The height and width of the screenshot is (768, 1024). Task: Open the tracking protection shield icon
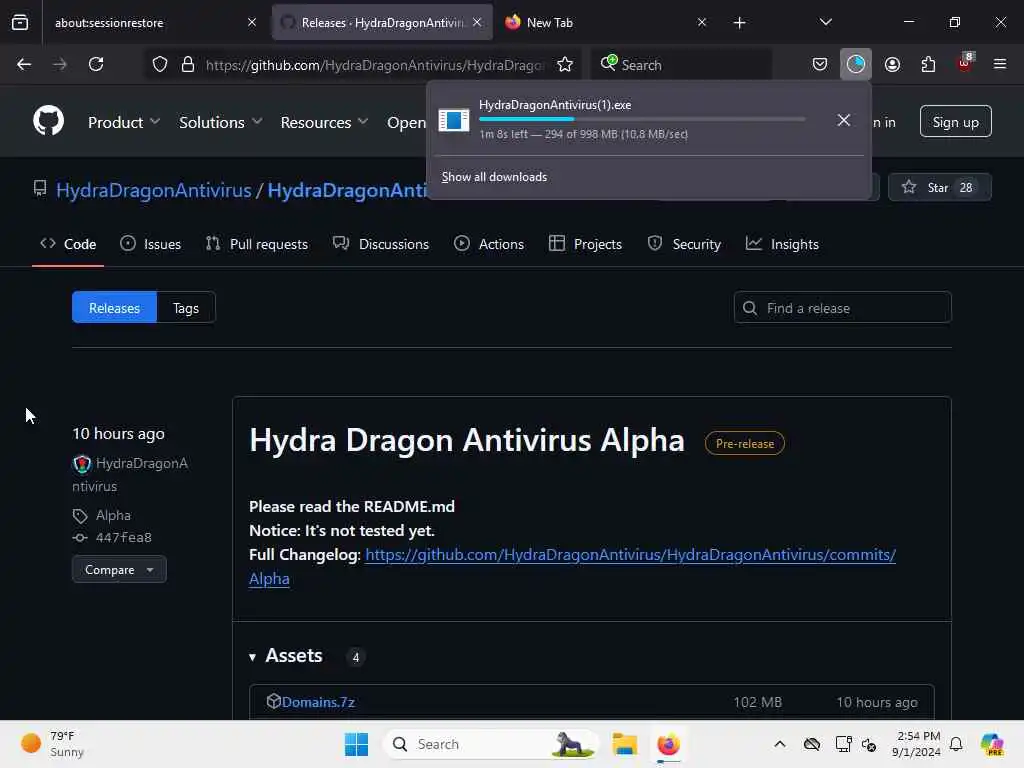[160, 65]
